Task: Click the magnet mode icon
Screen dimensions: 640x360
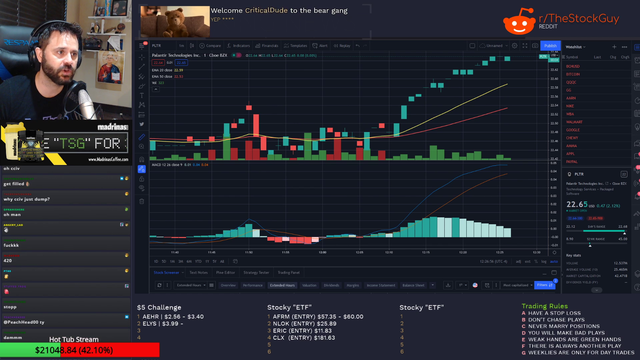Action: [142, 159]
